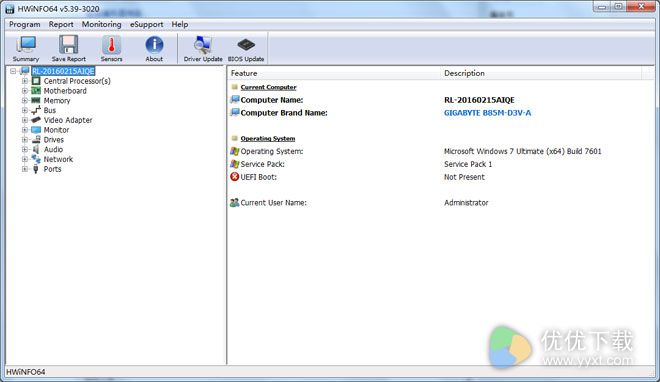Maximize the HWiNFO64 window

[x=618, y=6]
